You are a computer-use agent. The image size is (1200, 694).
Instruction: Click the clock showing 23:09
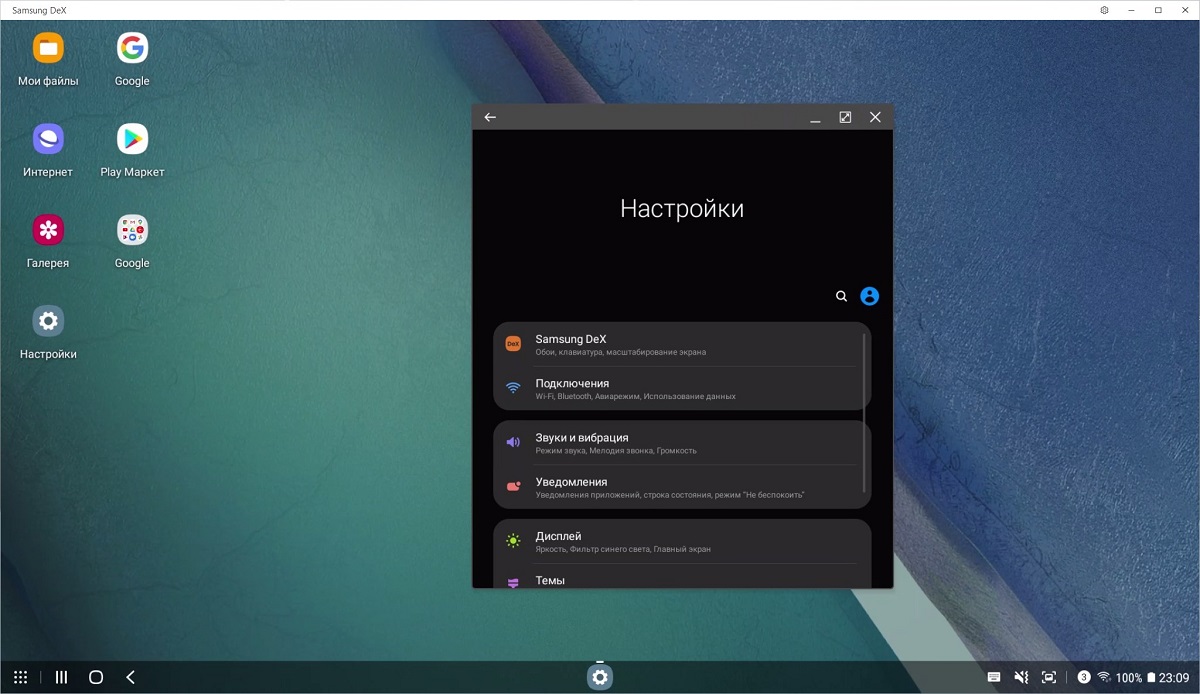(1174, 677)
